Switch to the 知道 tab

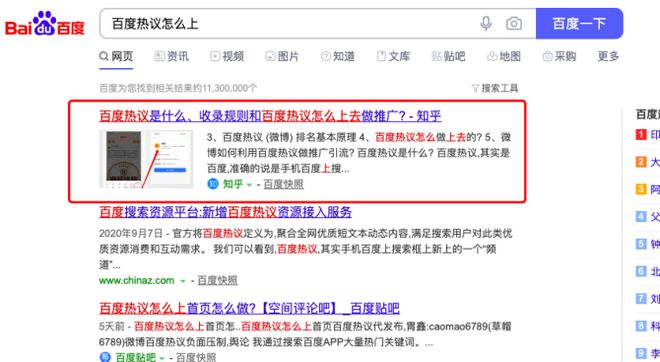pyautogui.click(x=338, y=56)
